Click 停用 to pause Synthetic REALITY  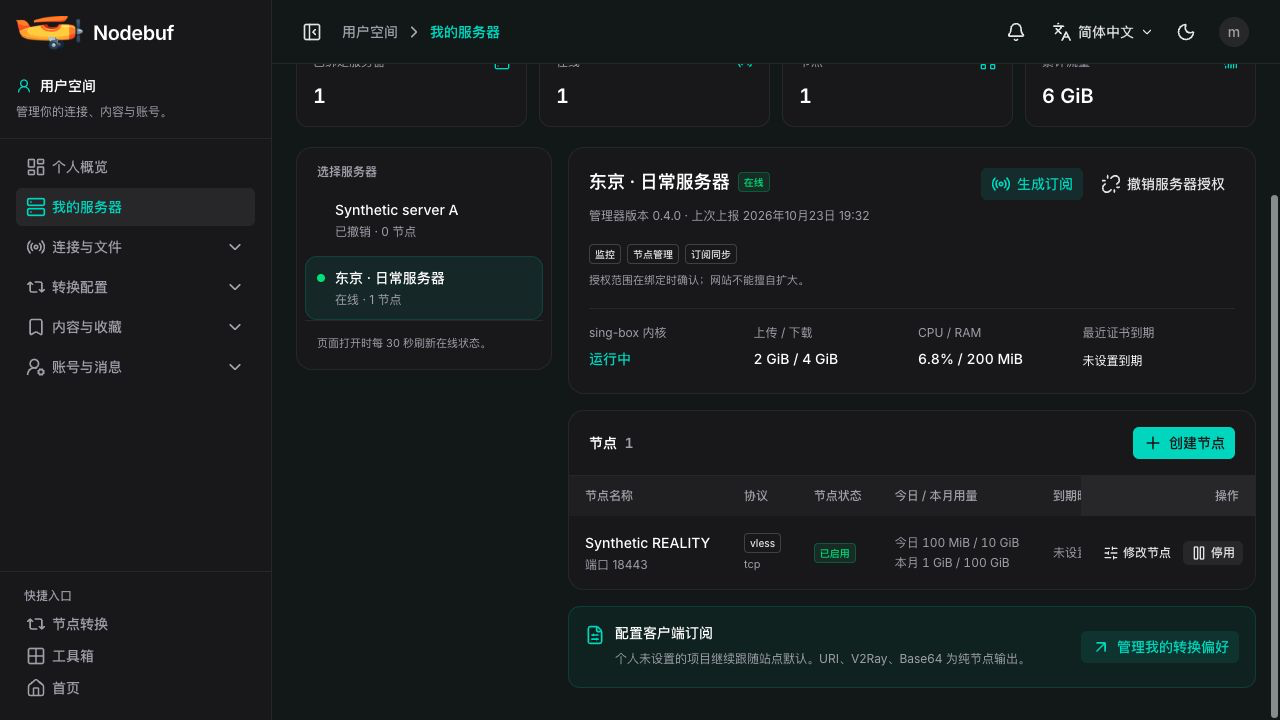pyautogui.click(x=1213, y=552)
